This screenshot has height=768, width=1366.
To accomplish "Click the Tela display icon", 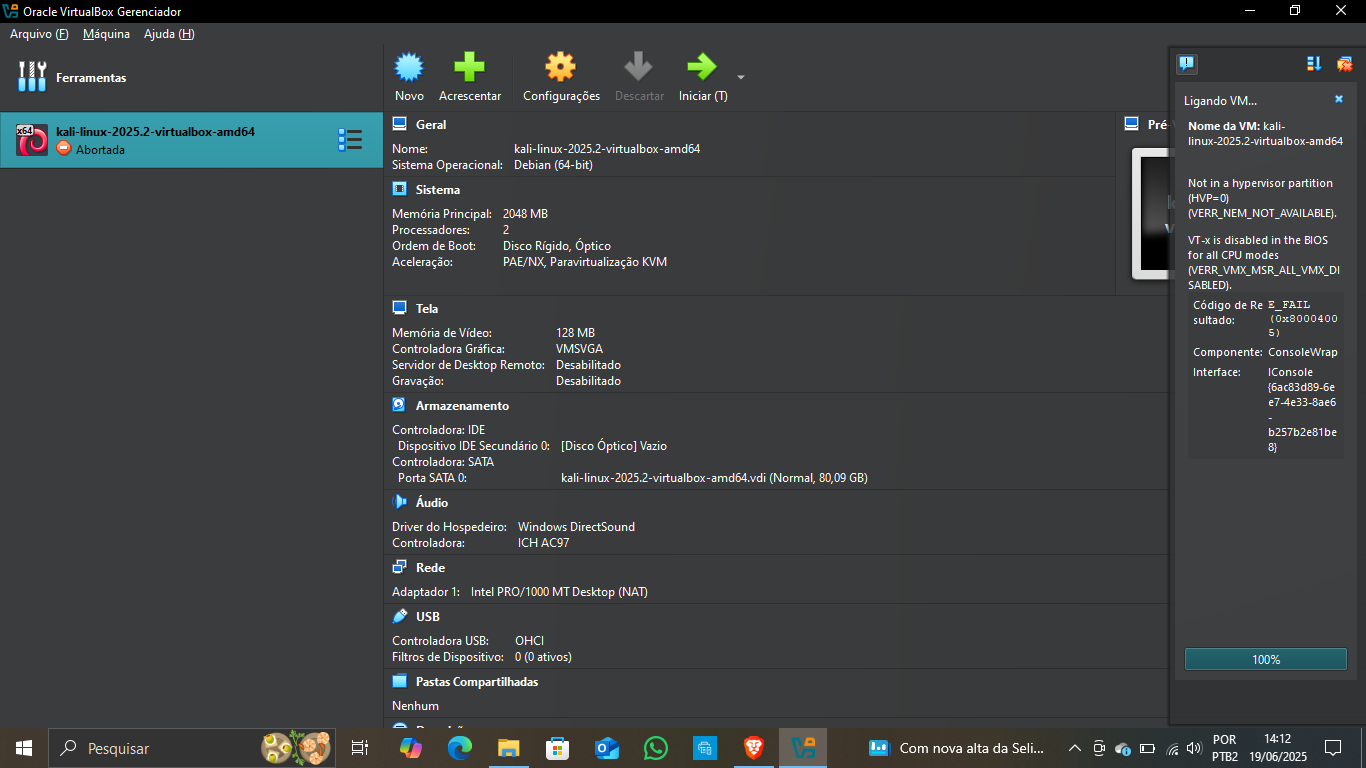I will (x=399, y=309).
